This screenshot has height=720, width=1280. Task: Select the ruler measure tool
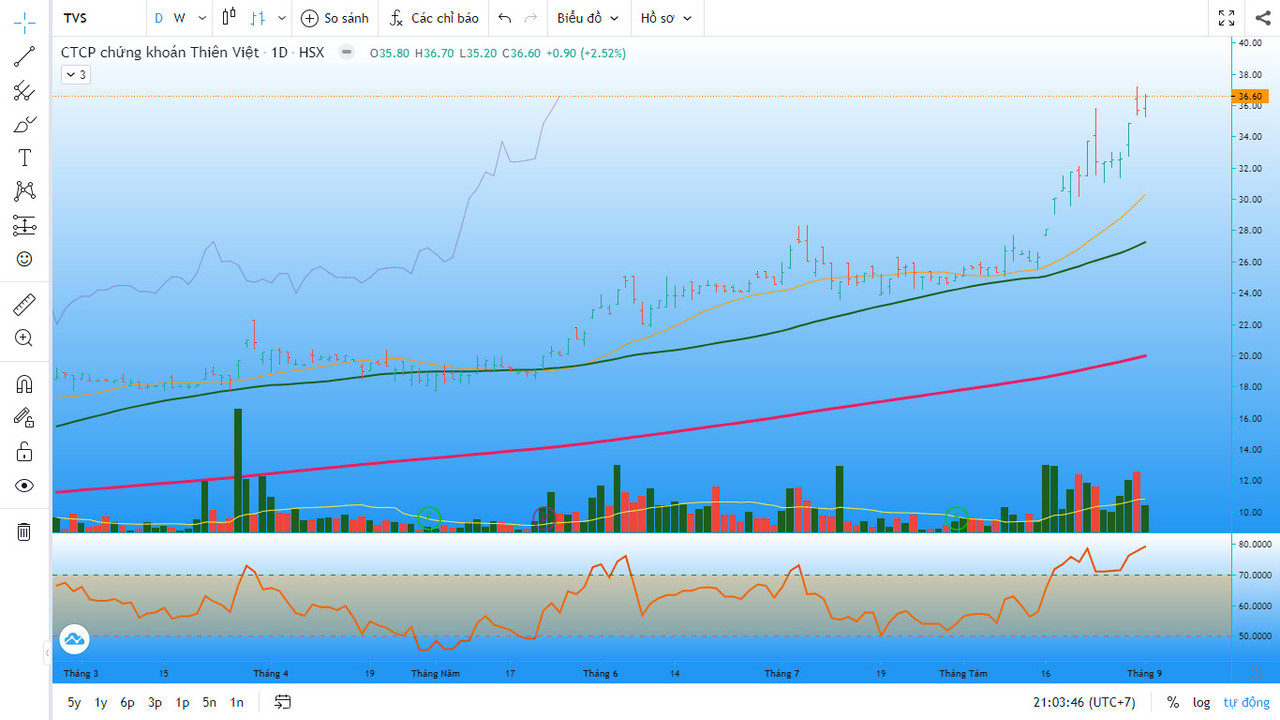(x=24, y=304)
